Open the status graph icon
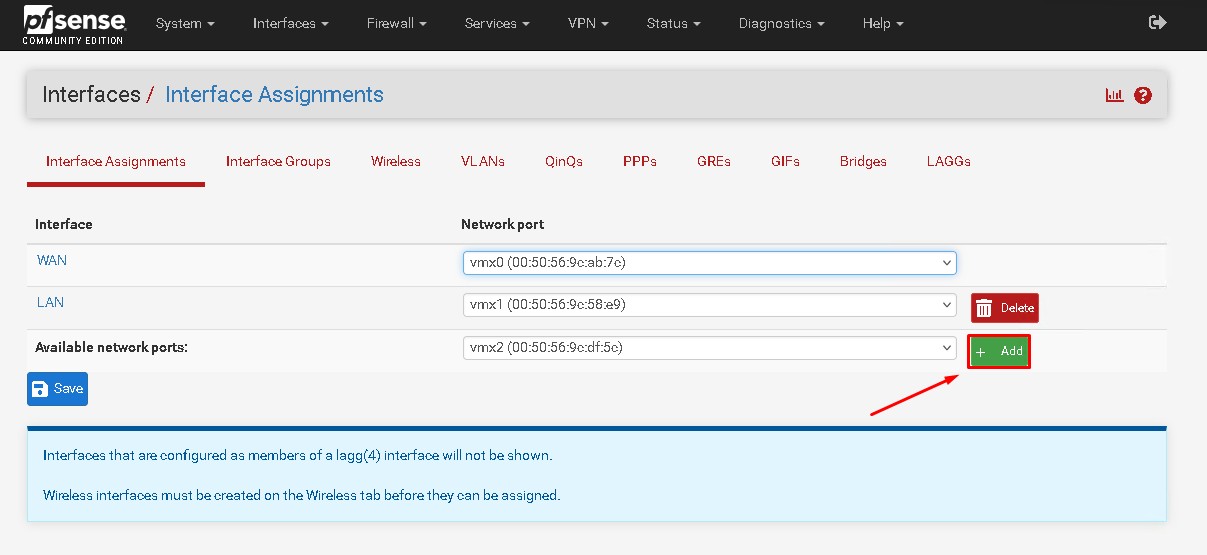 [1114, 95]
